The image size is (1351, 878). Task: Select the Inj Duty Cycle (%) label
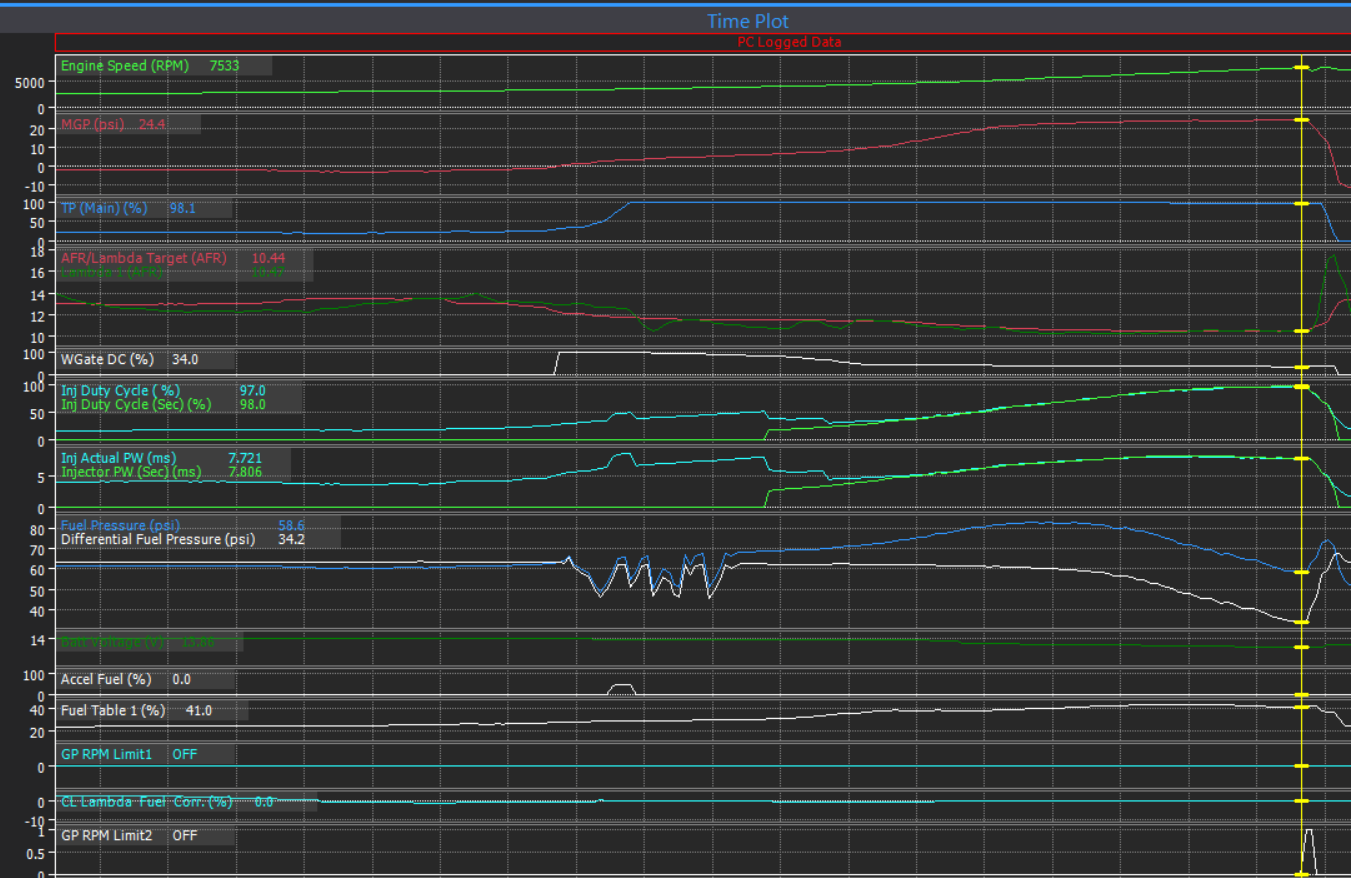pyautogui.click(x=120, y=390)
